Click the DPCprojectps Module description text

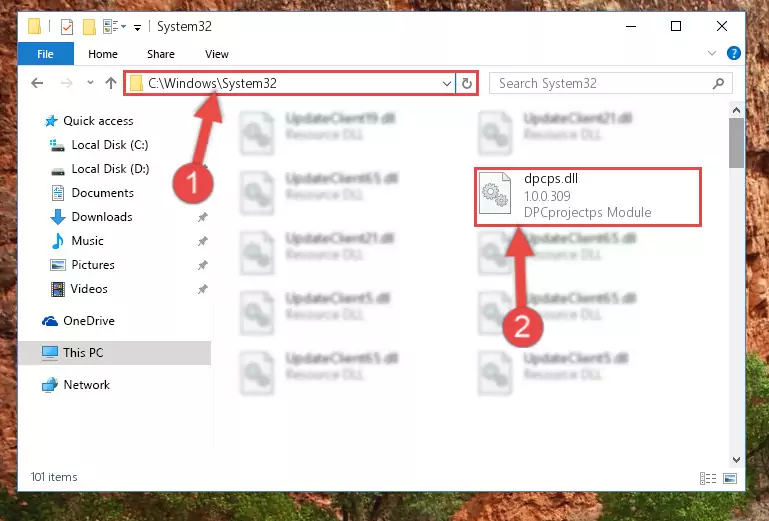[588, 212]
